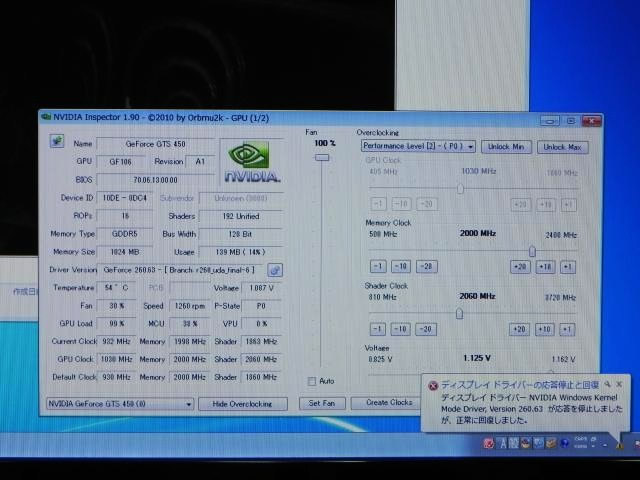Increase Shader Clock by 1 with +1 button
640x480 pixels.
[x=567, y=329]
